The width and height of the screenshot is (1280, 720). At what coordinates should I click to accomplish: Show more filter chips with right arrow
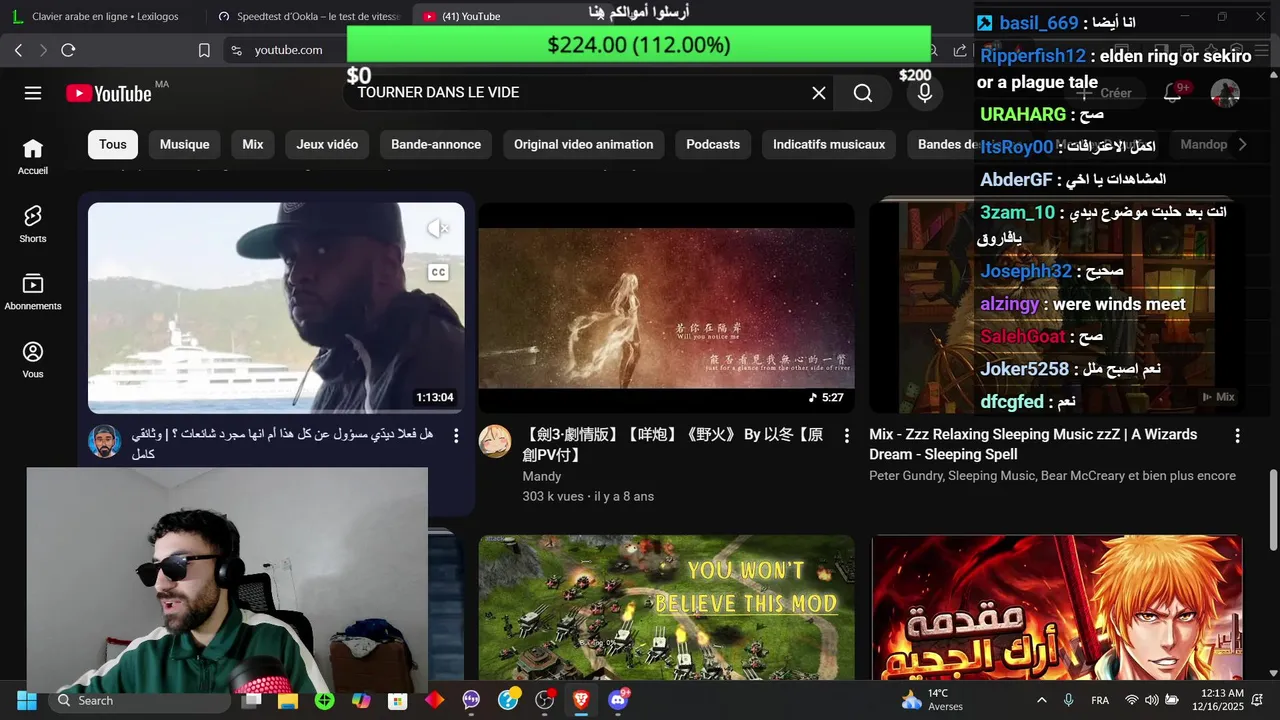1242,144
